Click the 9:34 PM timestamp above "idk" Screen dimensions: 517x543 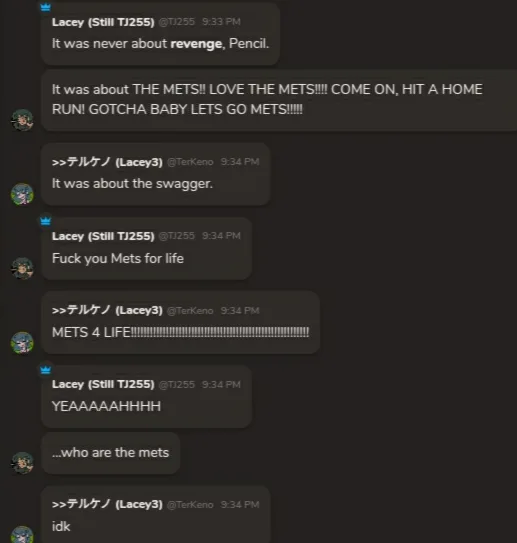pos(240,505)
